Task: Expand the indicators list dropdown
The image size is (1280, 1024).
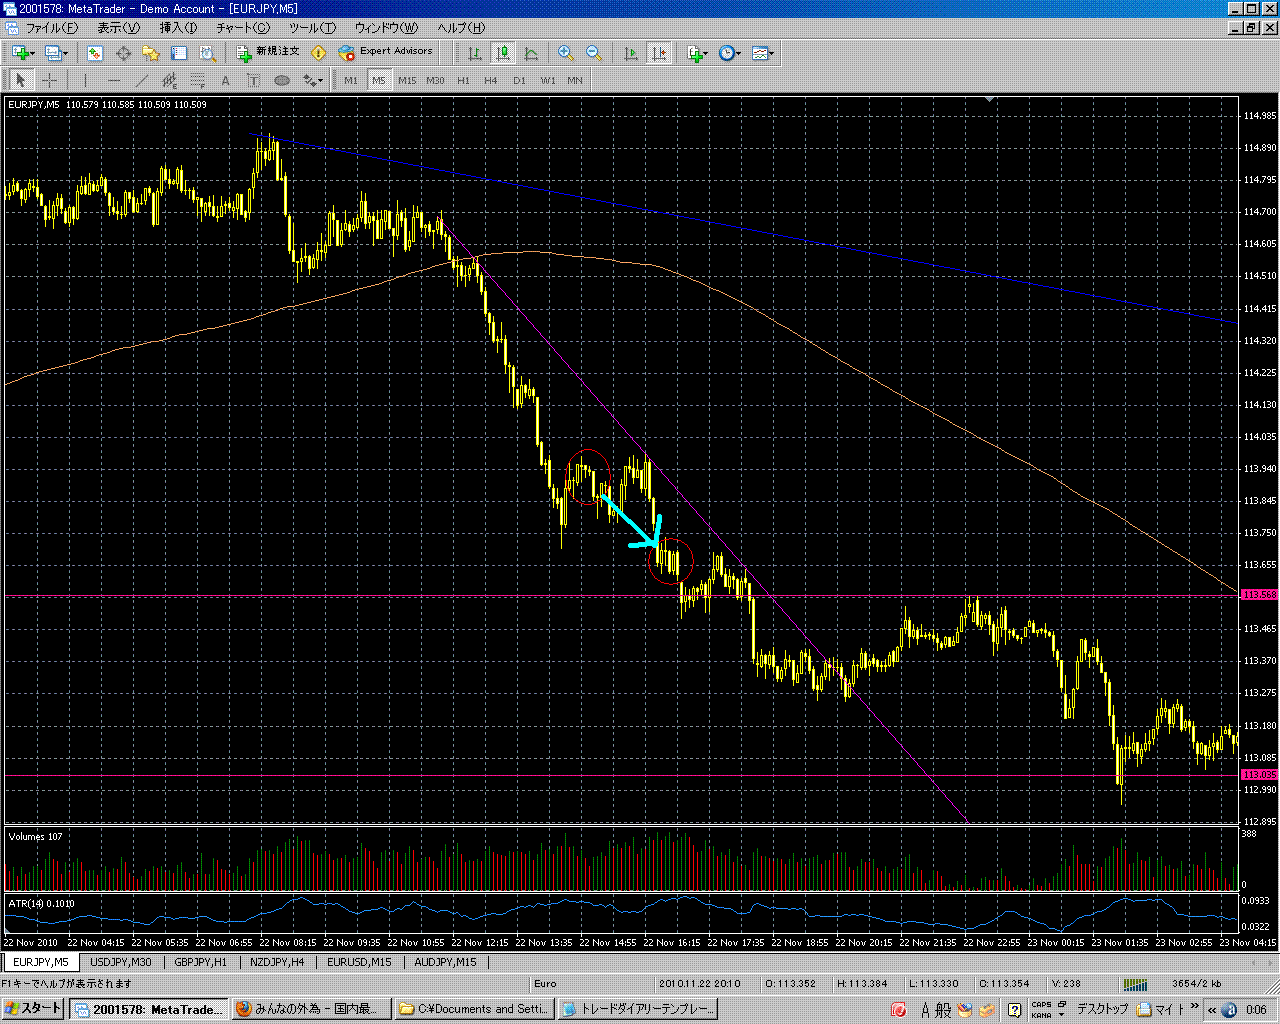Action: [x=698, y=53]
